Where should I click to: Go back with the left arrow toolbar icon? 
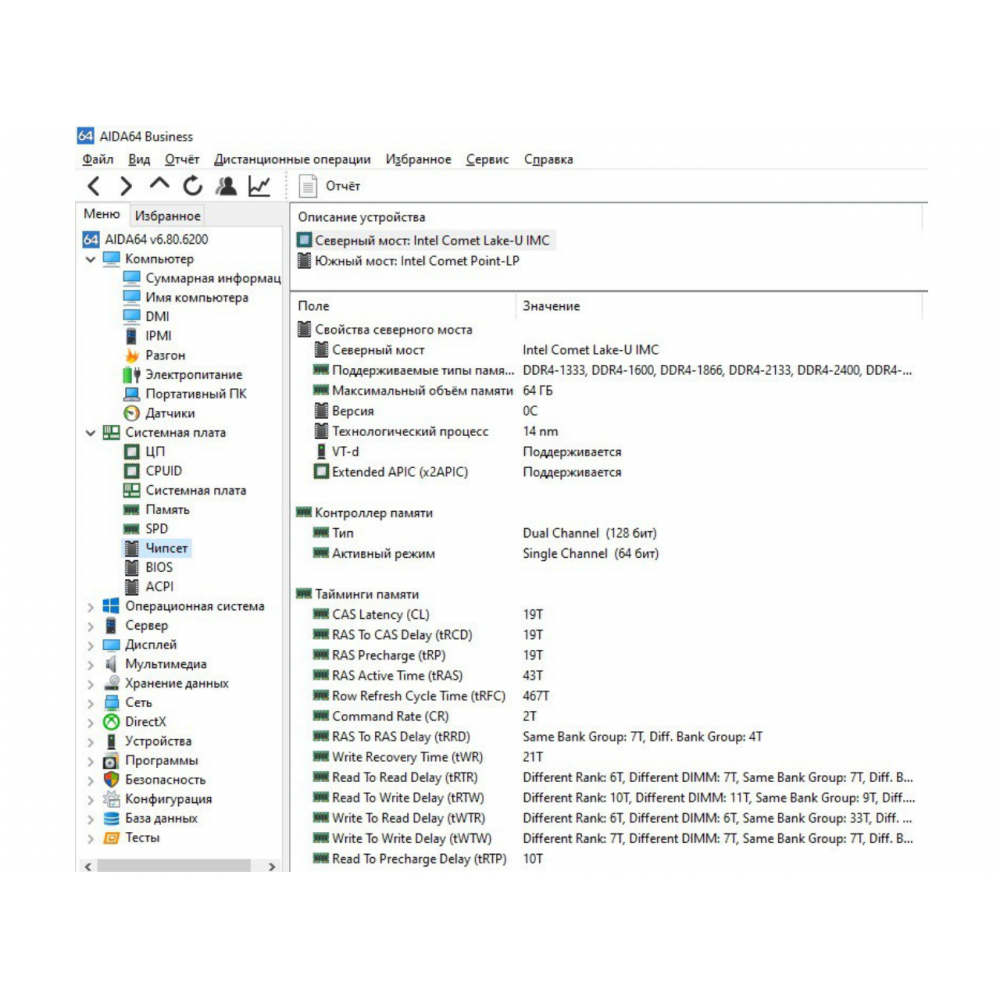[94, 186]
